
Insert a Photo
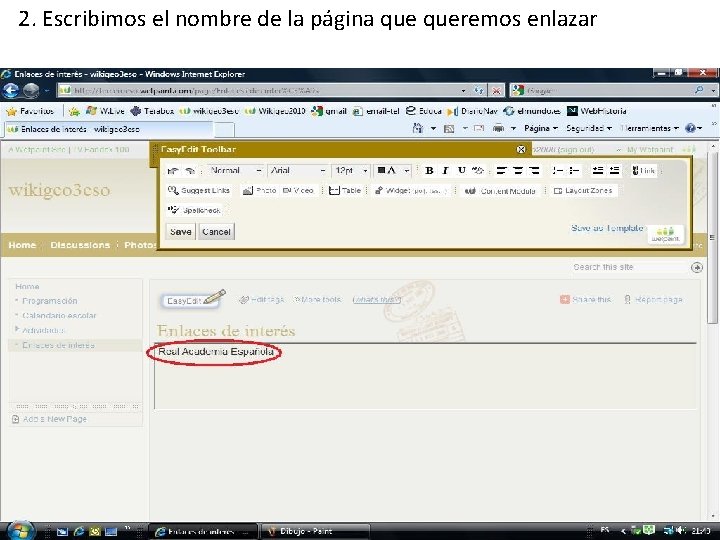point(259,190)
